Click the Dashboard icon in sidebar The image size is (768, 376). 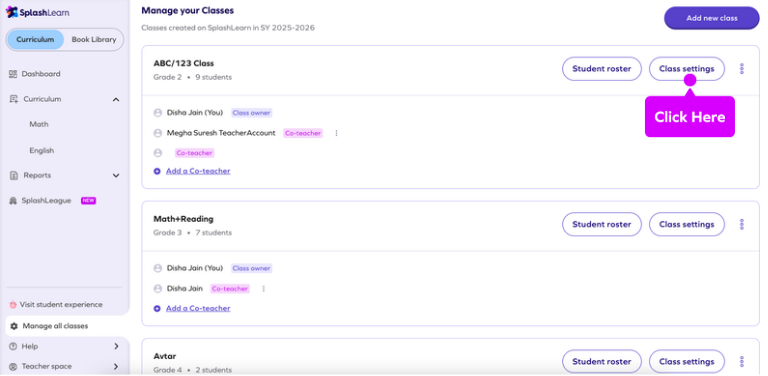point(13,74)
